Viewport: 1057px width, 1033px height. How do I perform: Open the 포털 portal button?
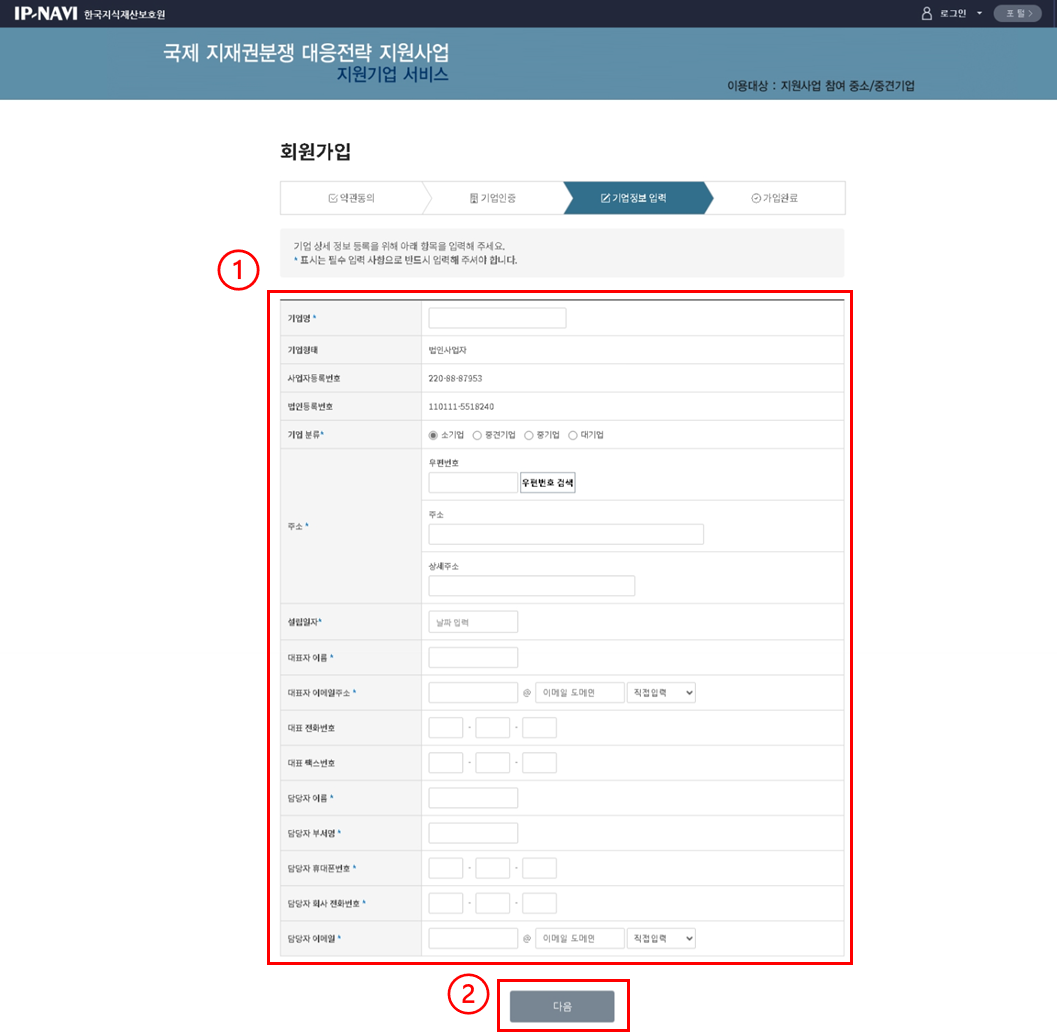point(1017,13)
